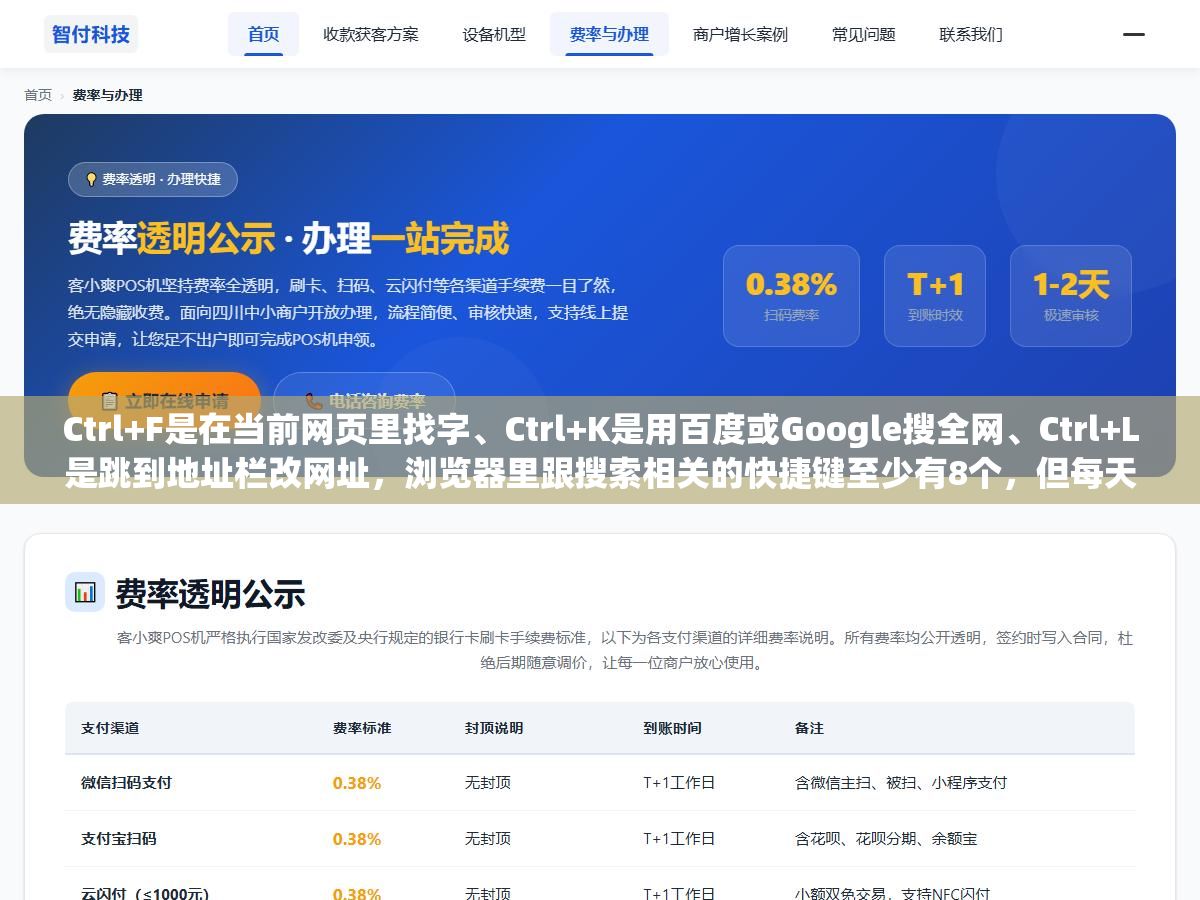
Task: Click 立即在线申请 button
Action: pyautogui.click(x=164, y=400)
